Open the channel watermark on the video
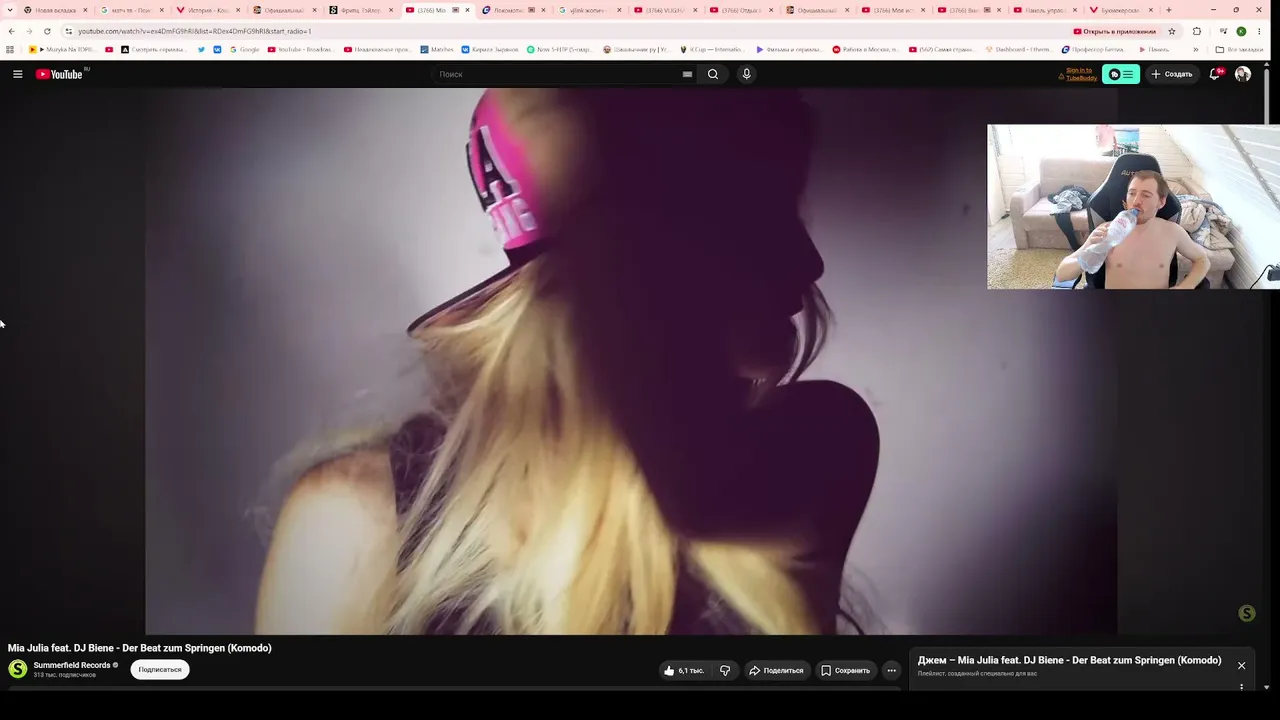 (x=1246, y=613)
